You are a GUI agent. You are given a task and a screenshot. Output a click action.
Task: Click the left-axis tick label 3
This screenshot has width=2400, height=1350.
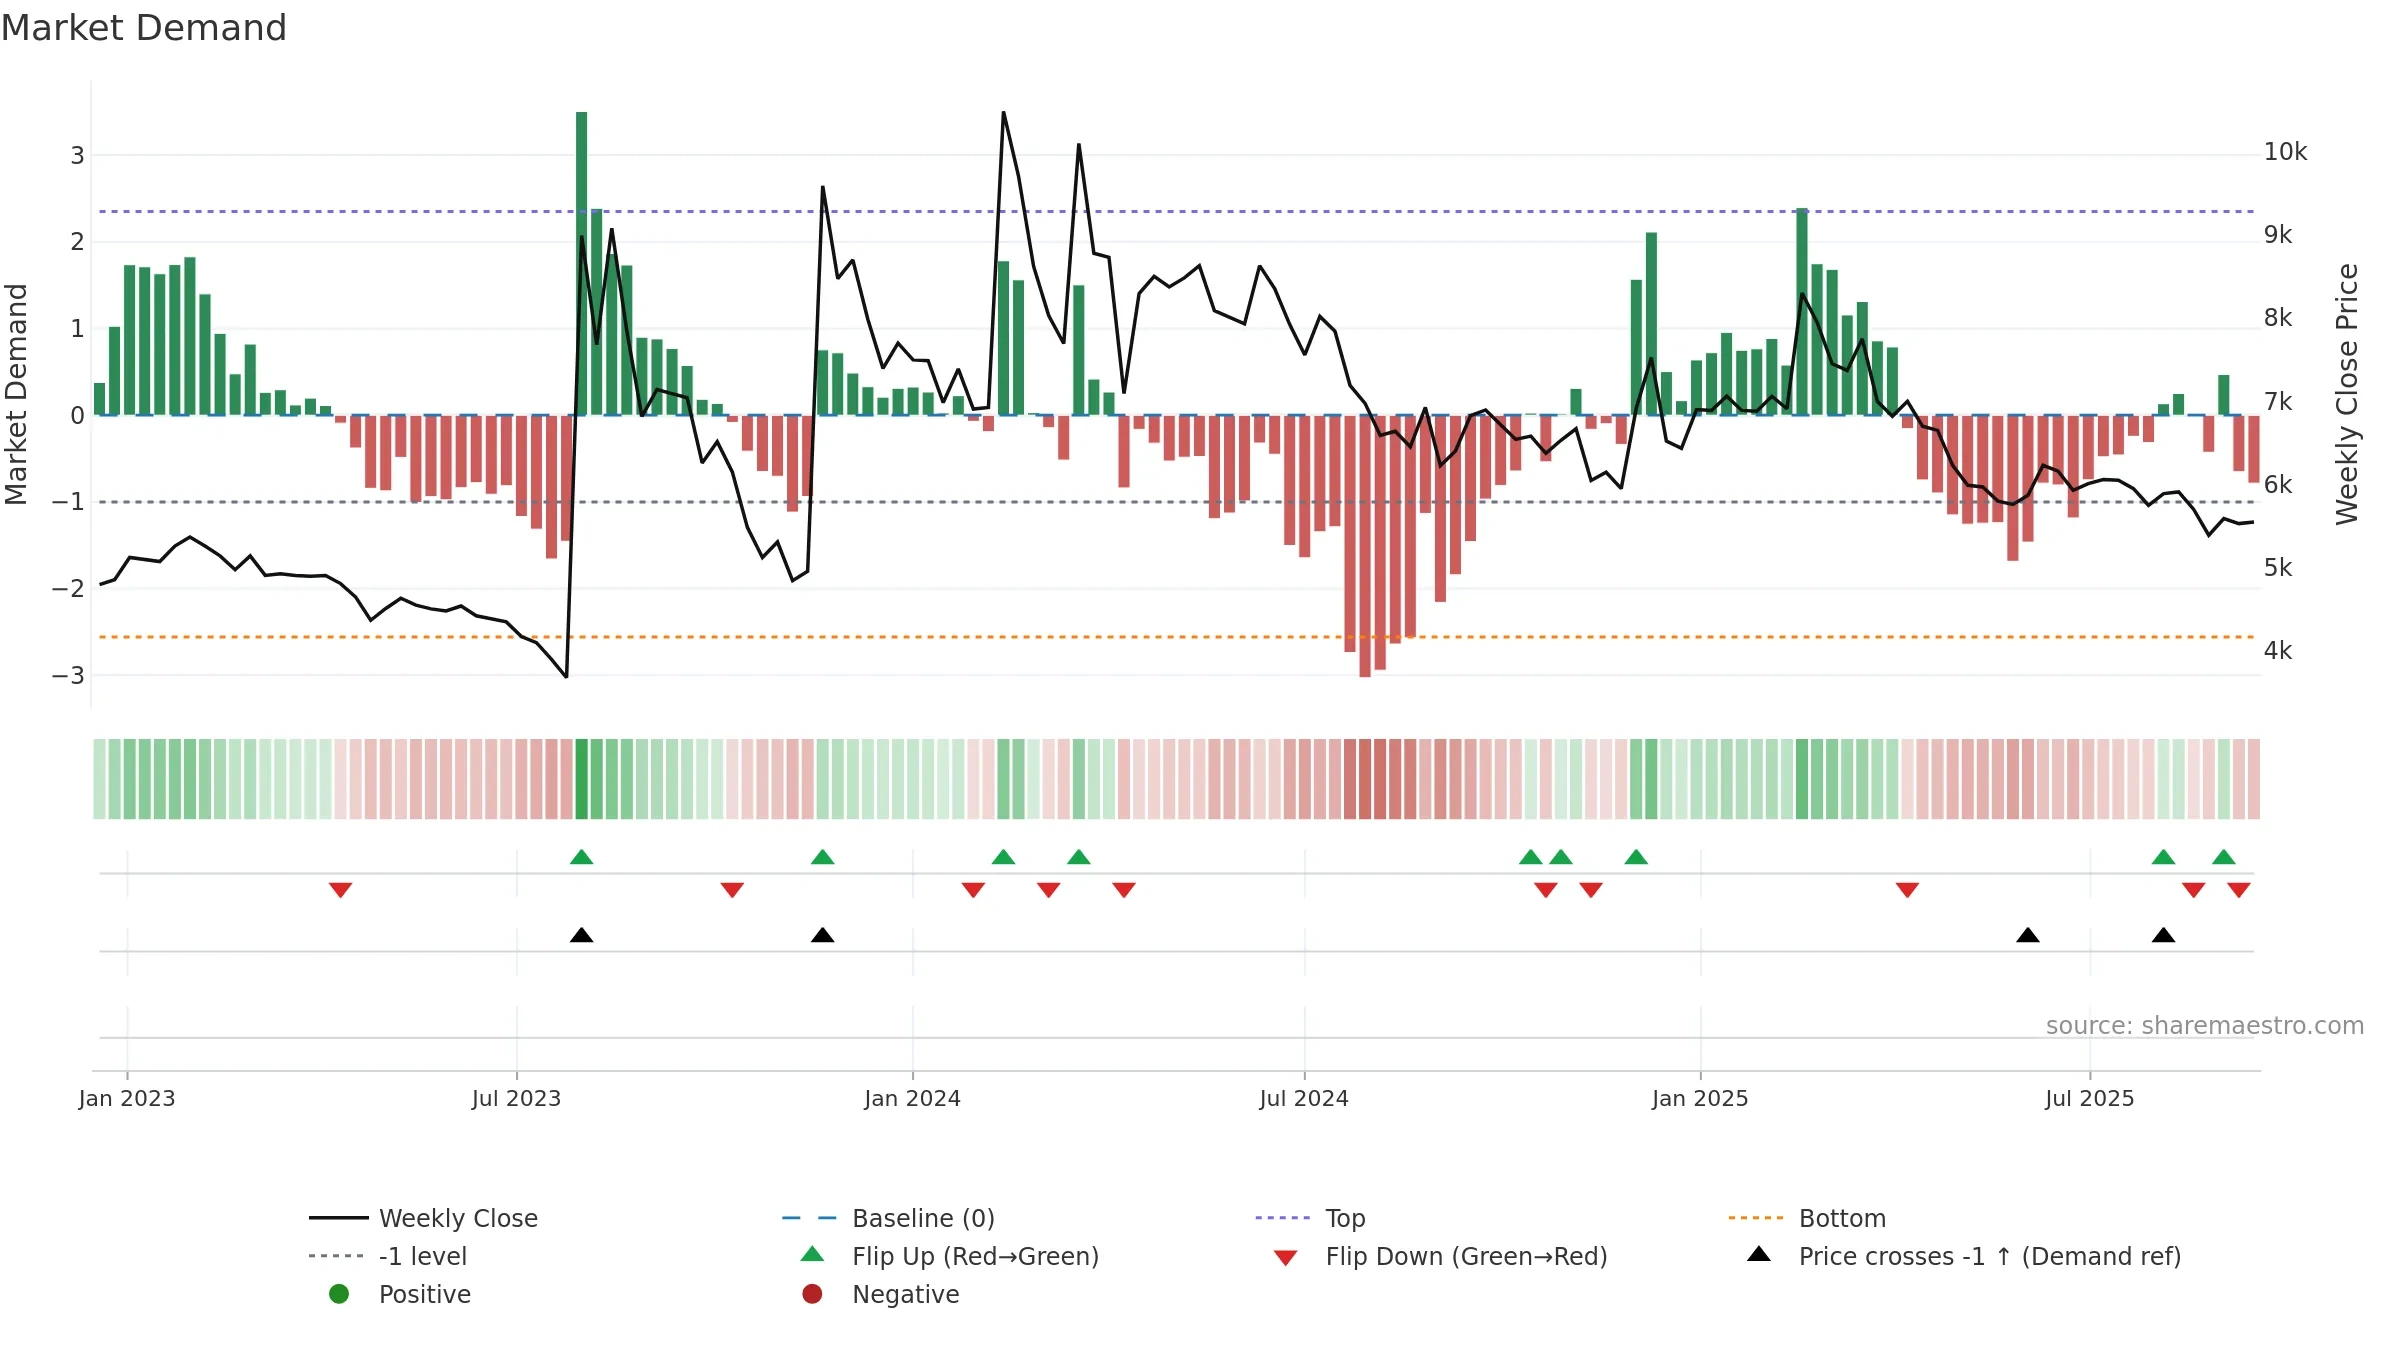tap(77, 155)
